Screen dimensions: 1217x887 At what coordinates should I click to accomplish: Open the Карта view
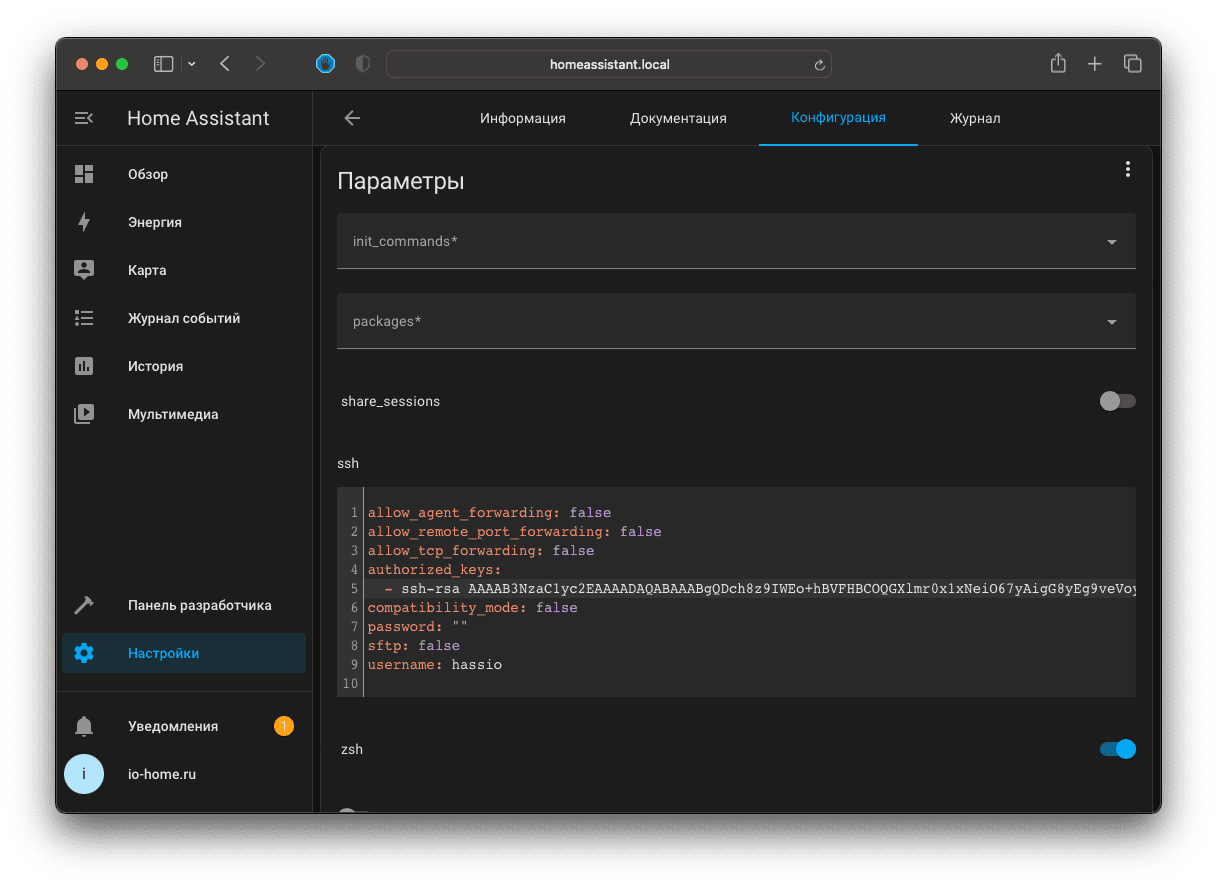pos(147,270)
